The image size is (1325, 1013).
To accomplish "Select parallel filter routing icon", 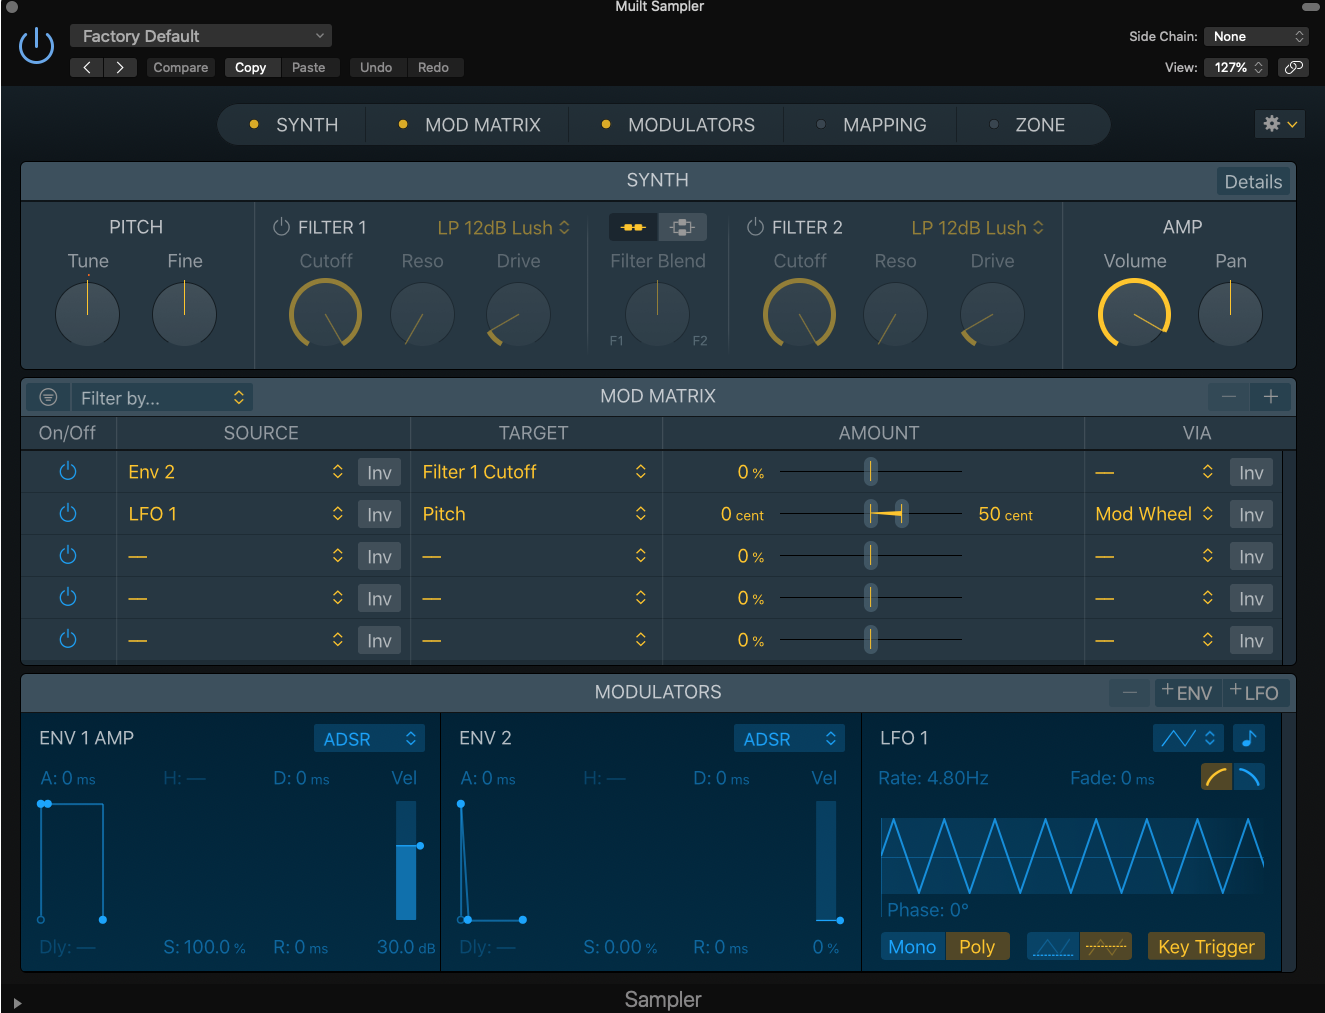I will (x=682, y=227).
